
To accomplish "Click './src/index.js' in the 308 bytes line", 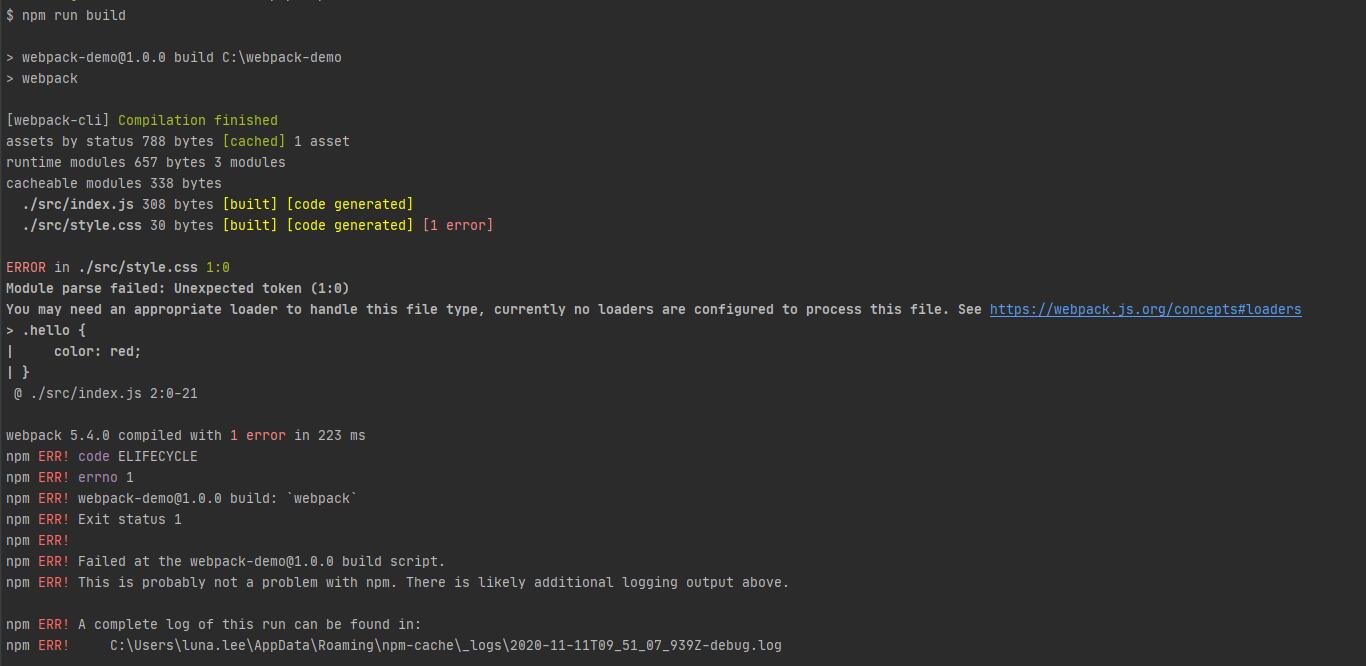I will pyautogui.click(x=77, y=205).
